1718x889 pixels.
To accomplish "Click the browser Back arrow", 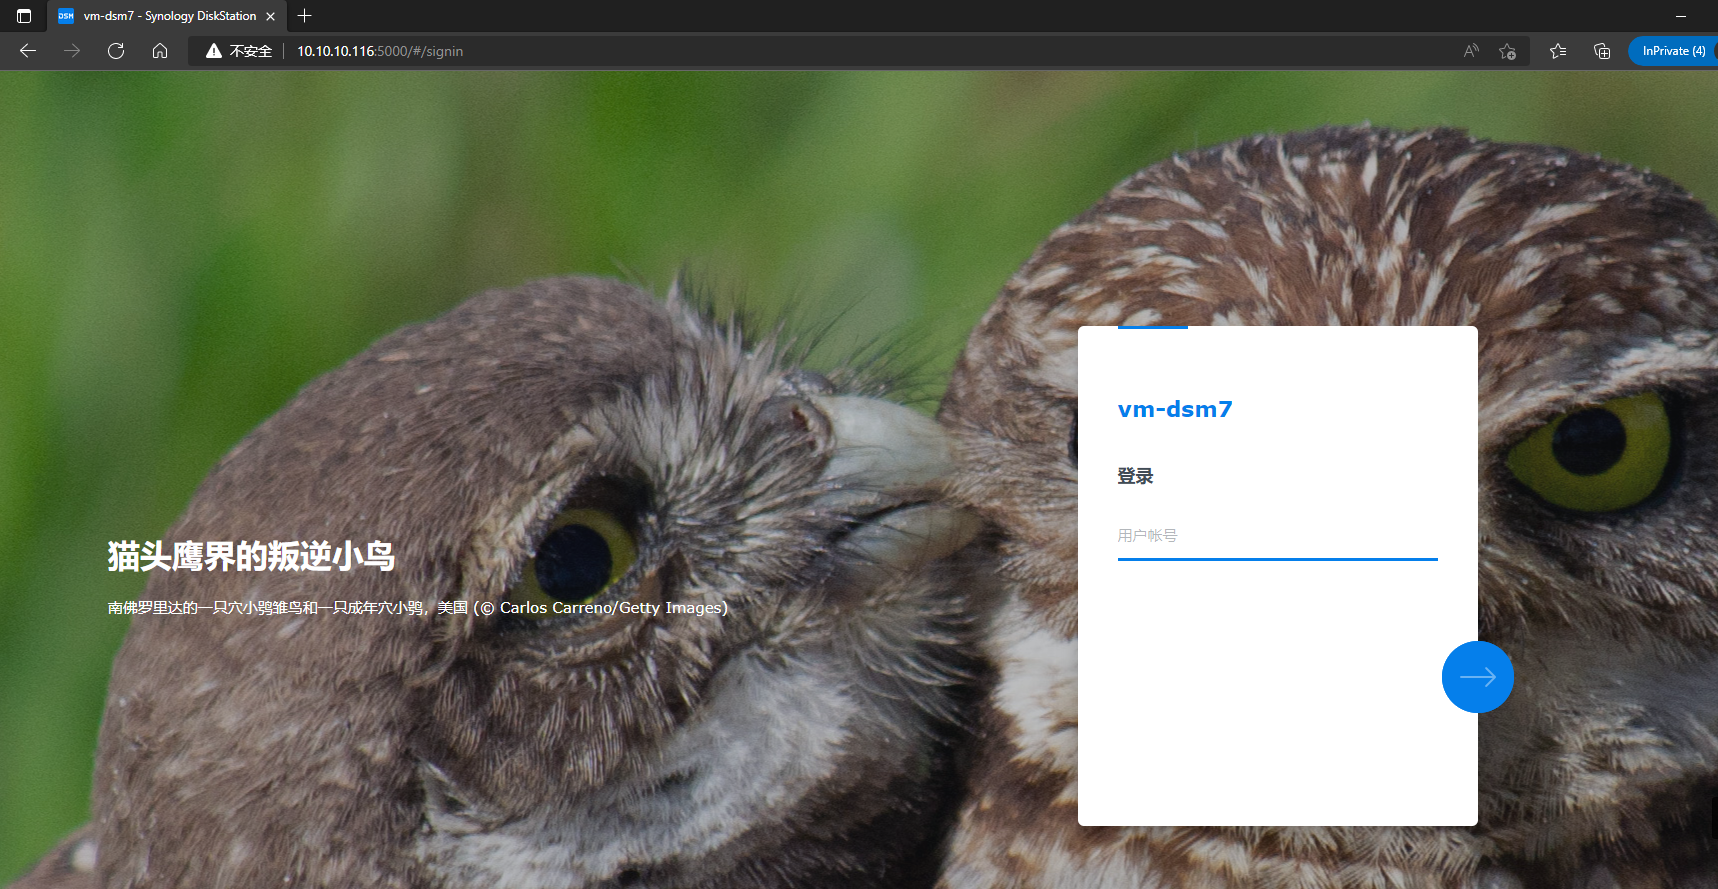I will (x=28, y=51).
